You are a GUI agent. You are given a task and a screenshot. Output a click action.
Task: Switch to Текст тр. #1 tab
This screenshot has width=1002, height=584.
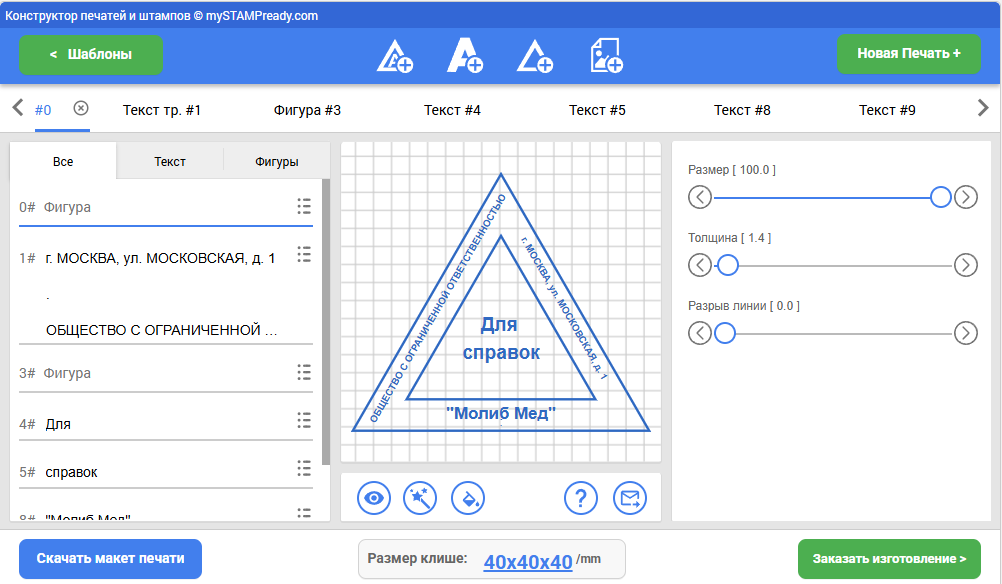pyautogui.click(x=162, y=110)
